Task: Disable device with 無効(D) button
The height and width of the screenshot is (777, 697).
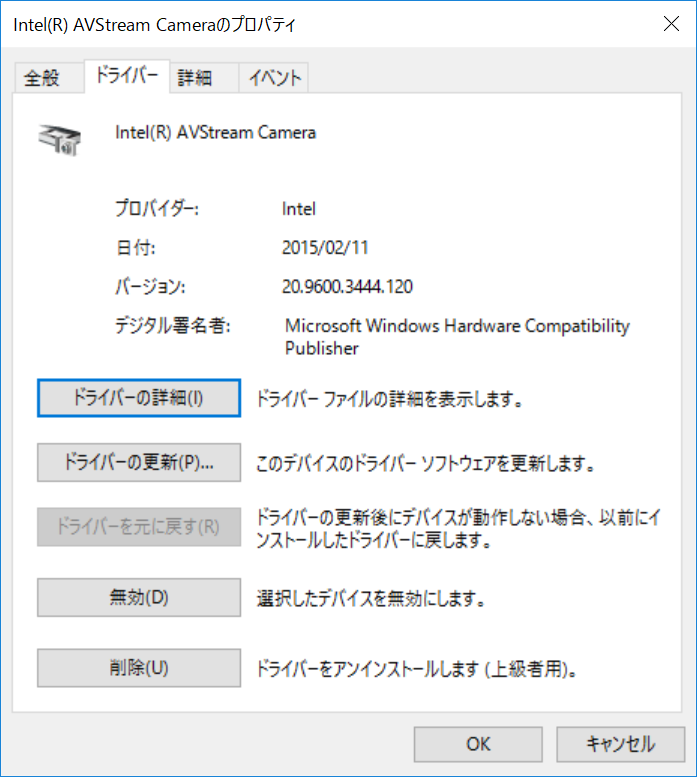Action: tap(139, 597)
